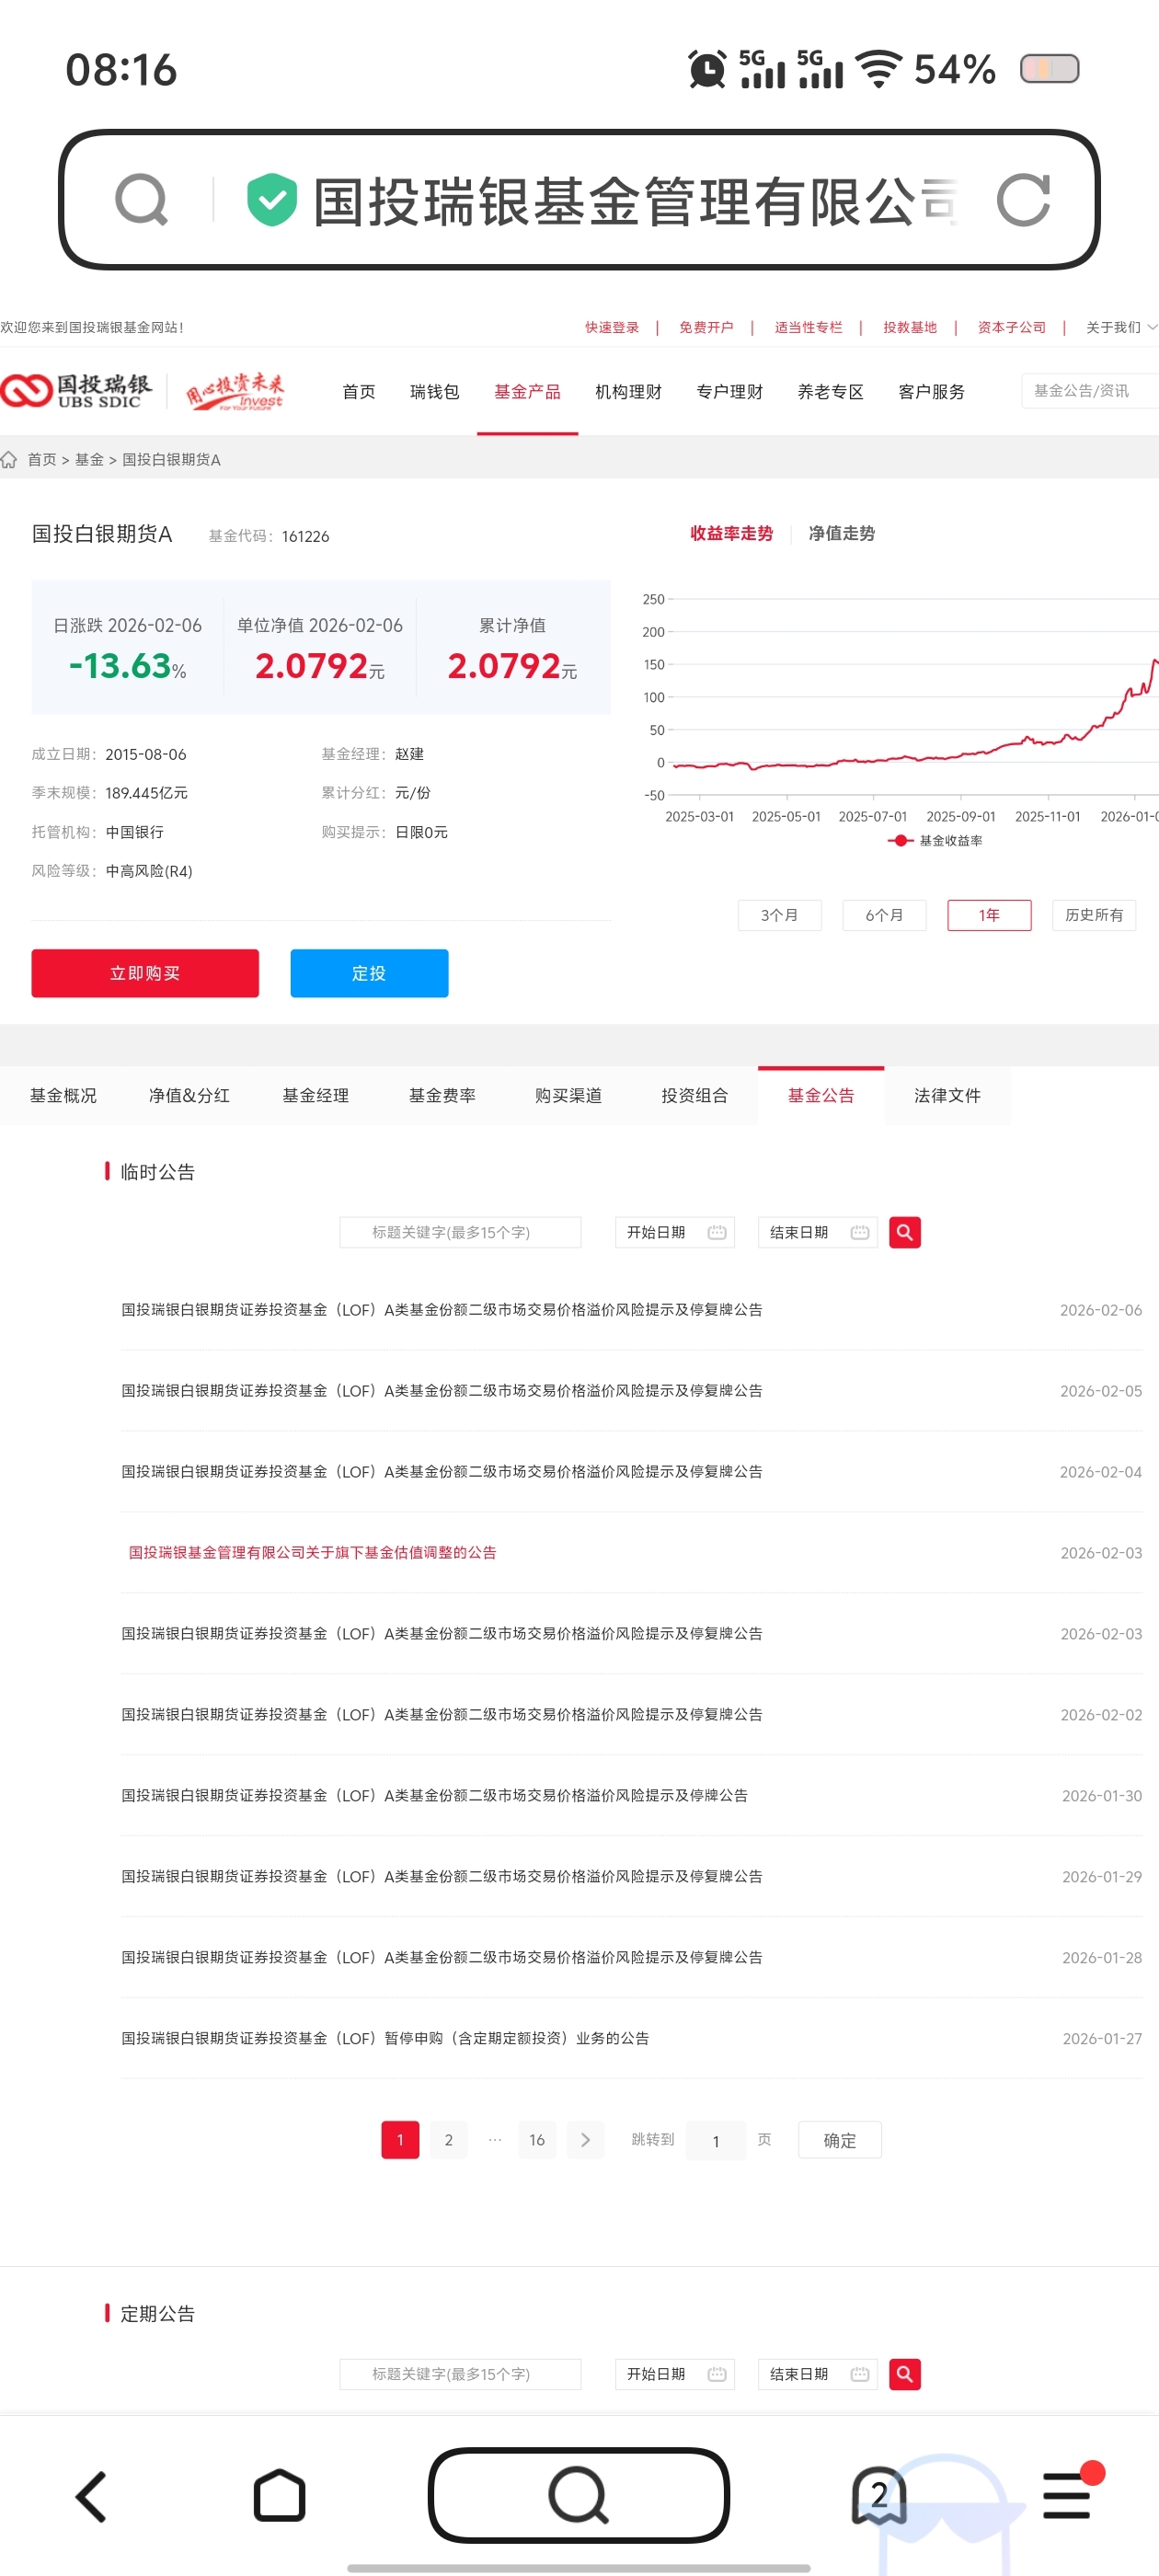Open the 基金概况 tab
This screenshot has width=1159, height=2576.
tap(63, 1095)
